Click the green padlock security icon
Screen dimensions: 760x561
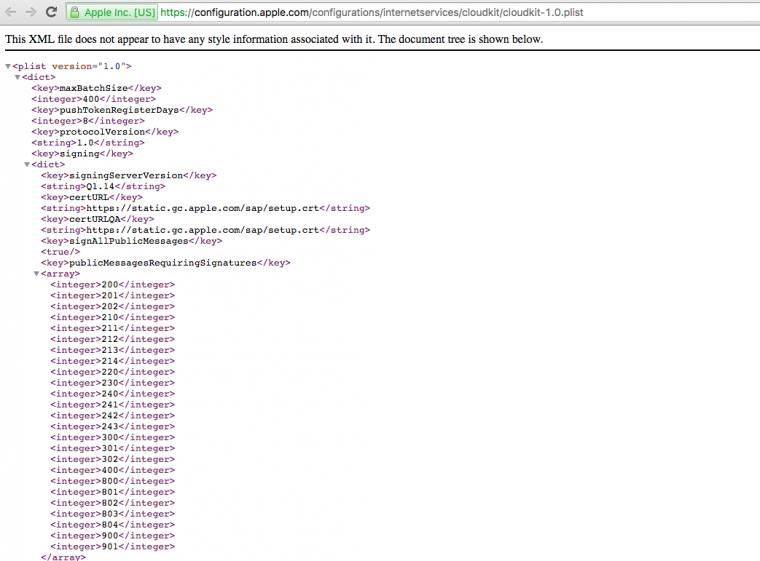pyautogui.click(x=75, y=12)
